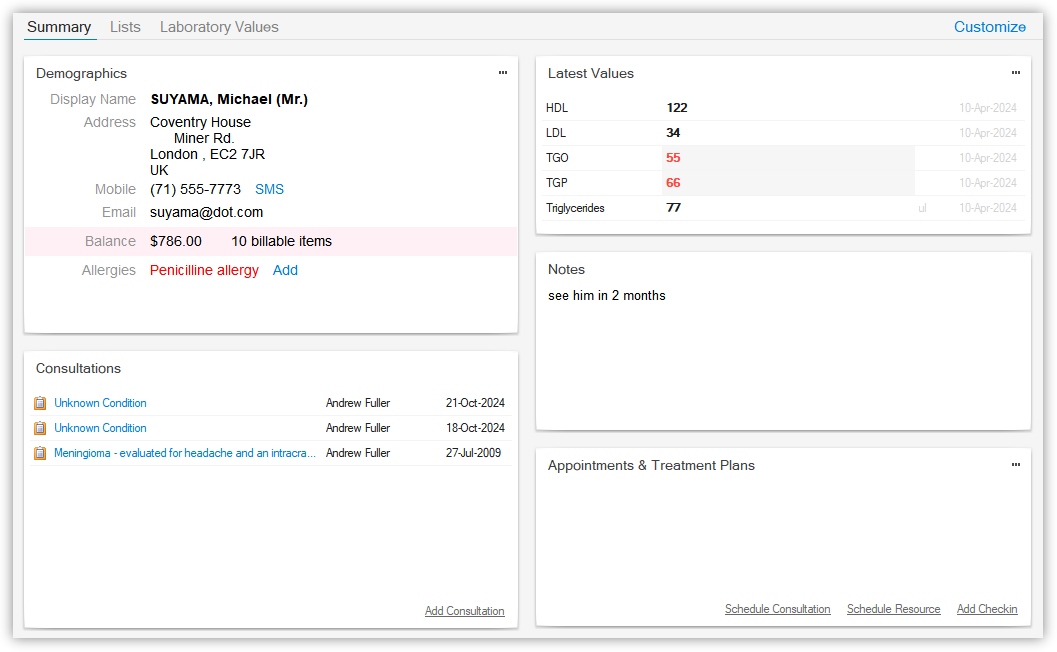Open the Appointments & Treatment Plans overflow menu

[1016, 464]
